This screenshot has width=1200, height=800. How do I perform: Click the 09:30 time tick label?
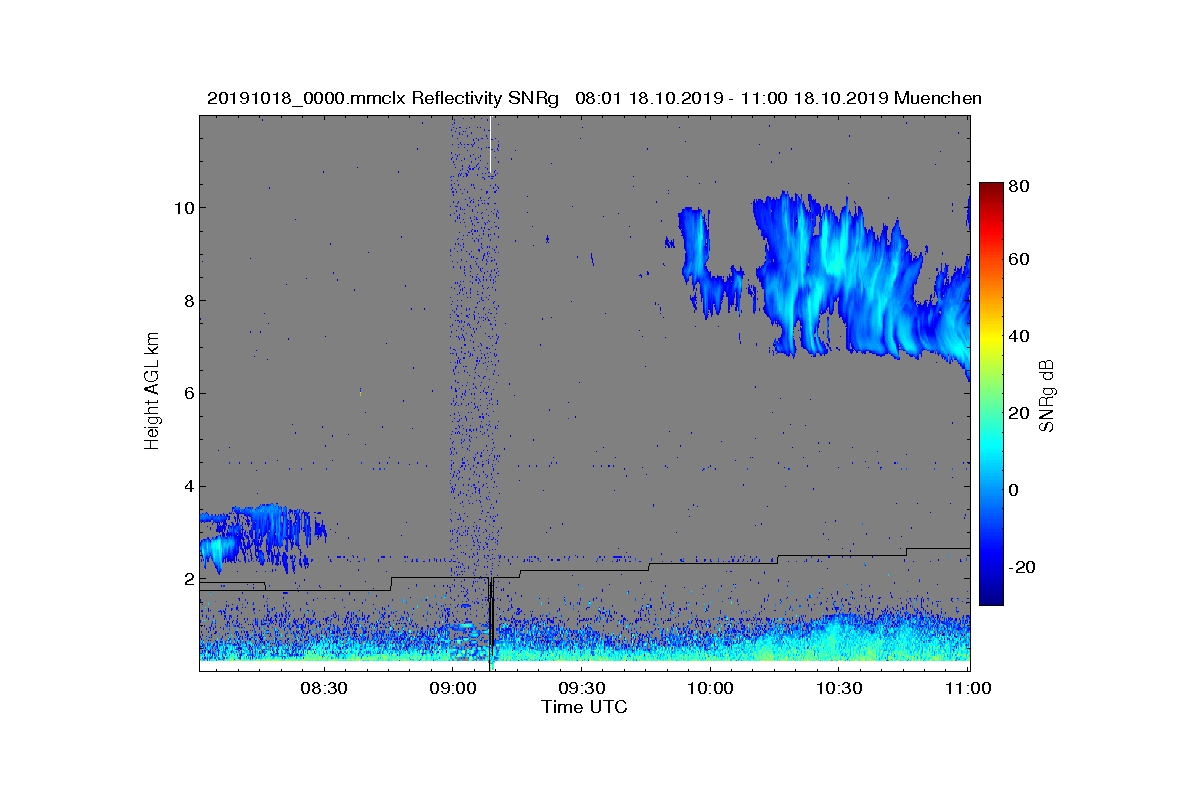pos(581,688)
